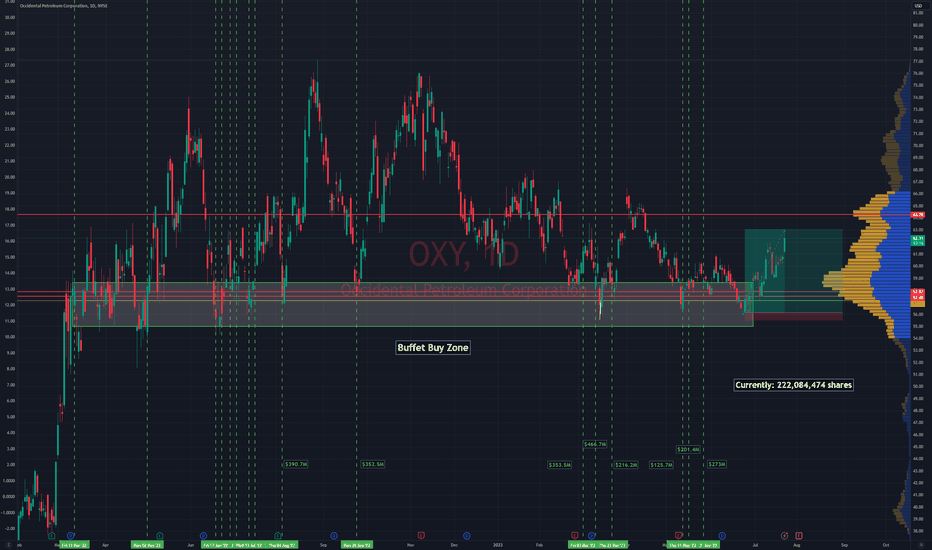Click the red 64.78 price label on axis
The image size is (932, 550).
point(918,215)
